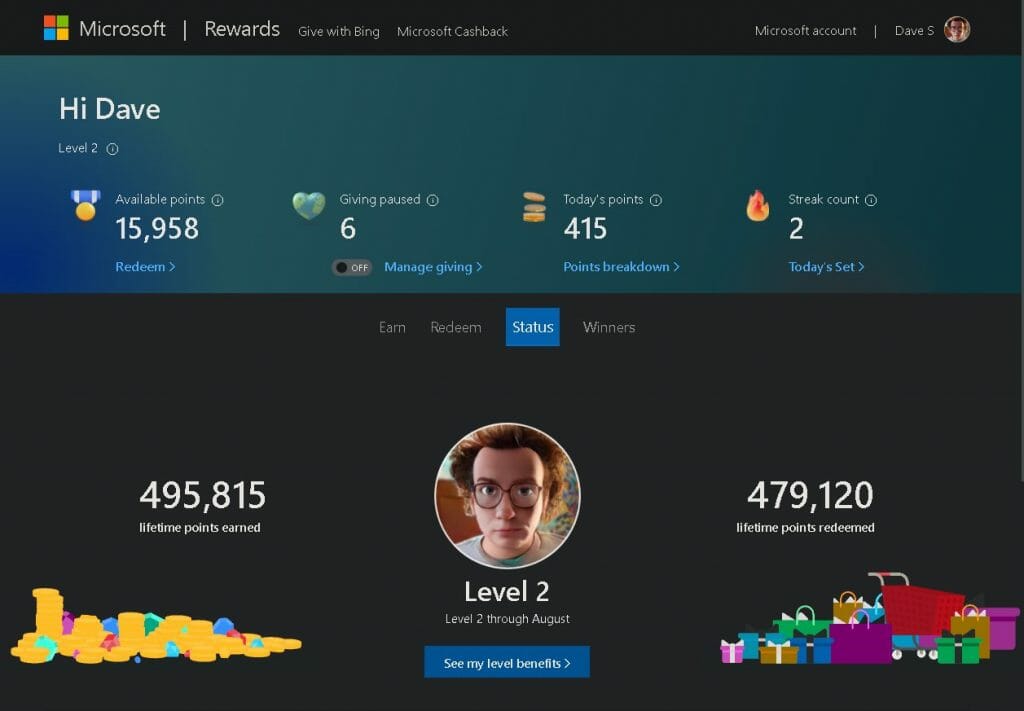Open Microsoft Cashback in top navigation
The width and height of the screenshot is (1024, 711).
point(452,31)
